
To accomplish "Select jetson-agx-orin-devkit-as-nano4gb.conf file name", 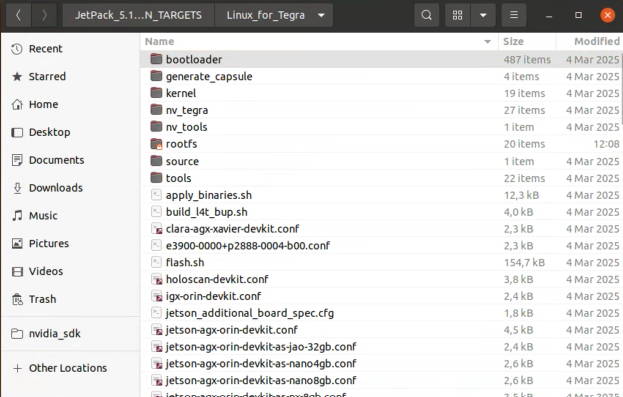I will tap(261, 364).
